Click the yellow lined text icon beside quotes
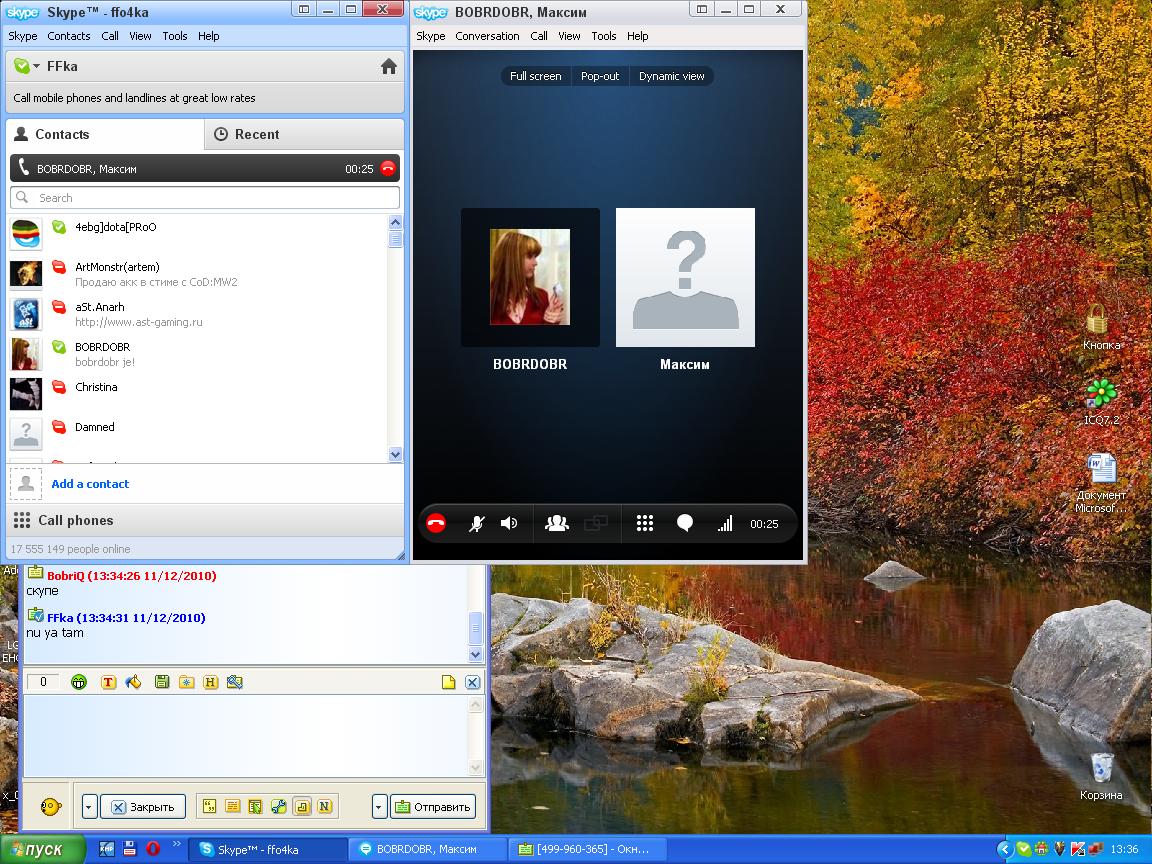The image size is (1152, 864). [x=232, y=806]
